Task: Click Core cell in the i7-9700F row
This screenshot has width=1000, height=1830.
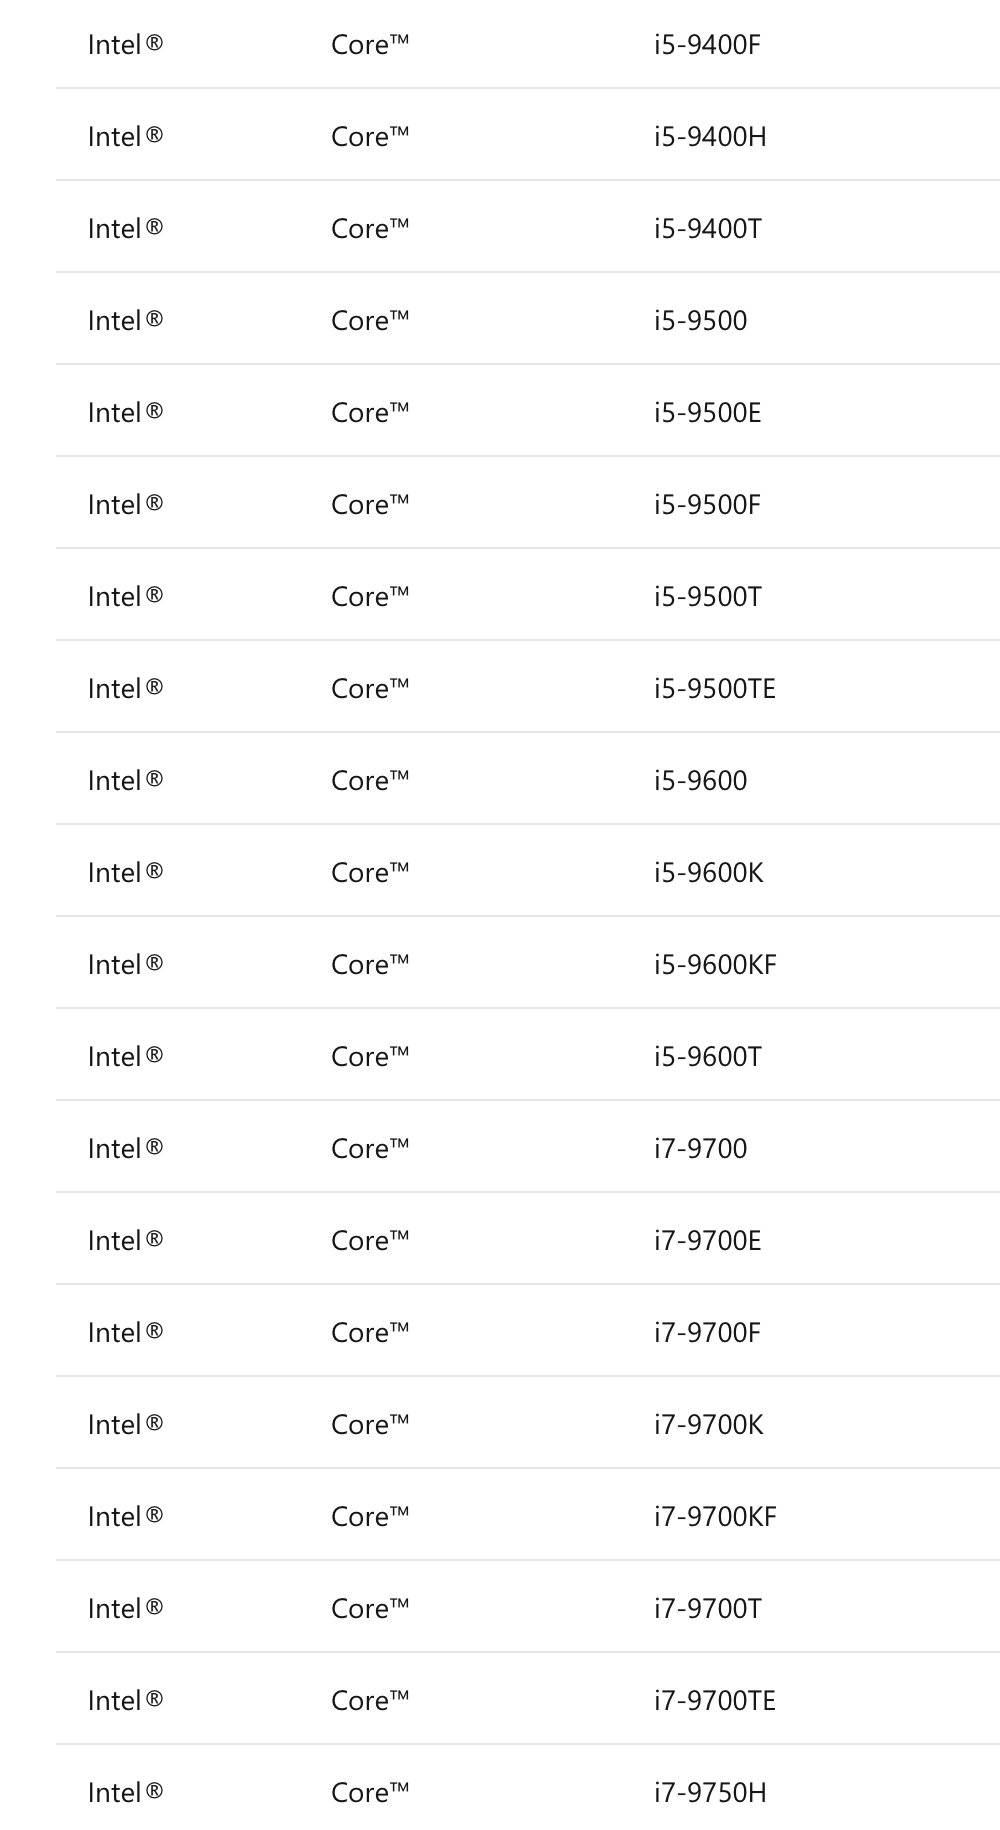Action: [x=370, y=1333]
